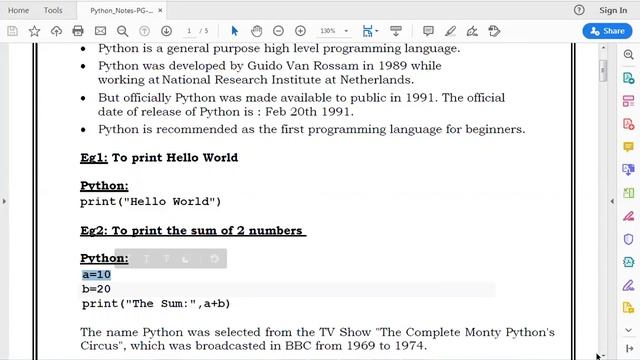Hide the right pane with triangle
Screen dimensions: 640x360
click(x=612, y=201)
